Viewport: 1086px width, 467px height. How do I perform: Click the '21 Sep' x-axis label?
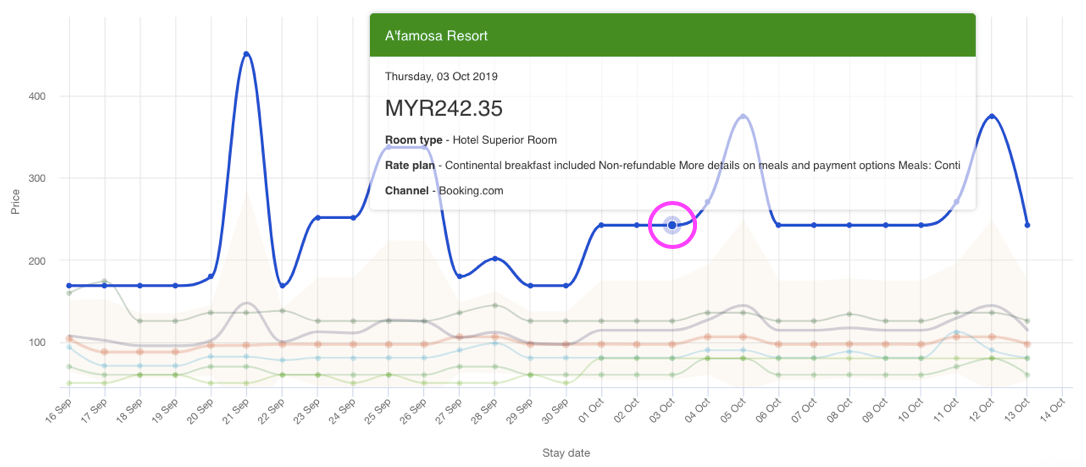coord(238,413)
